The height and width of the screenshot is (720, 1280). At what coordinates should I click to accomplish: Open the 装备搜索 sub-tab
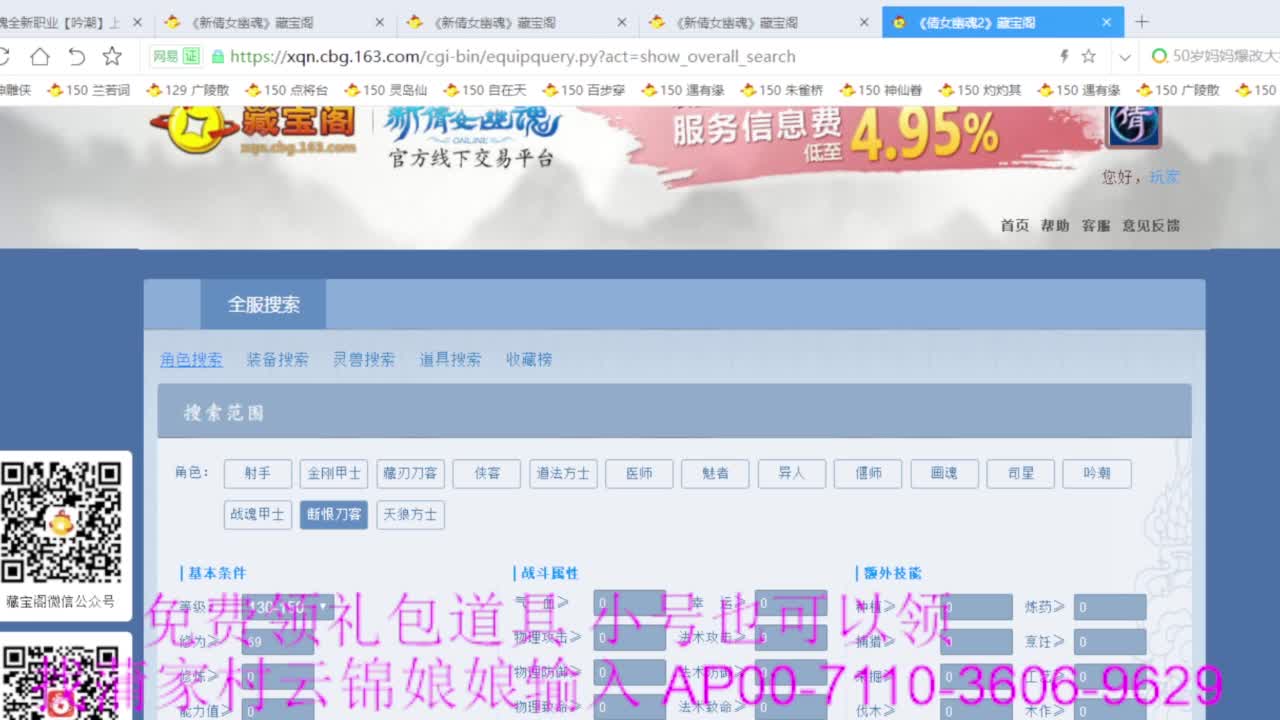point(277,359)
